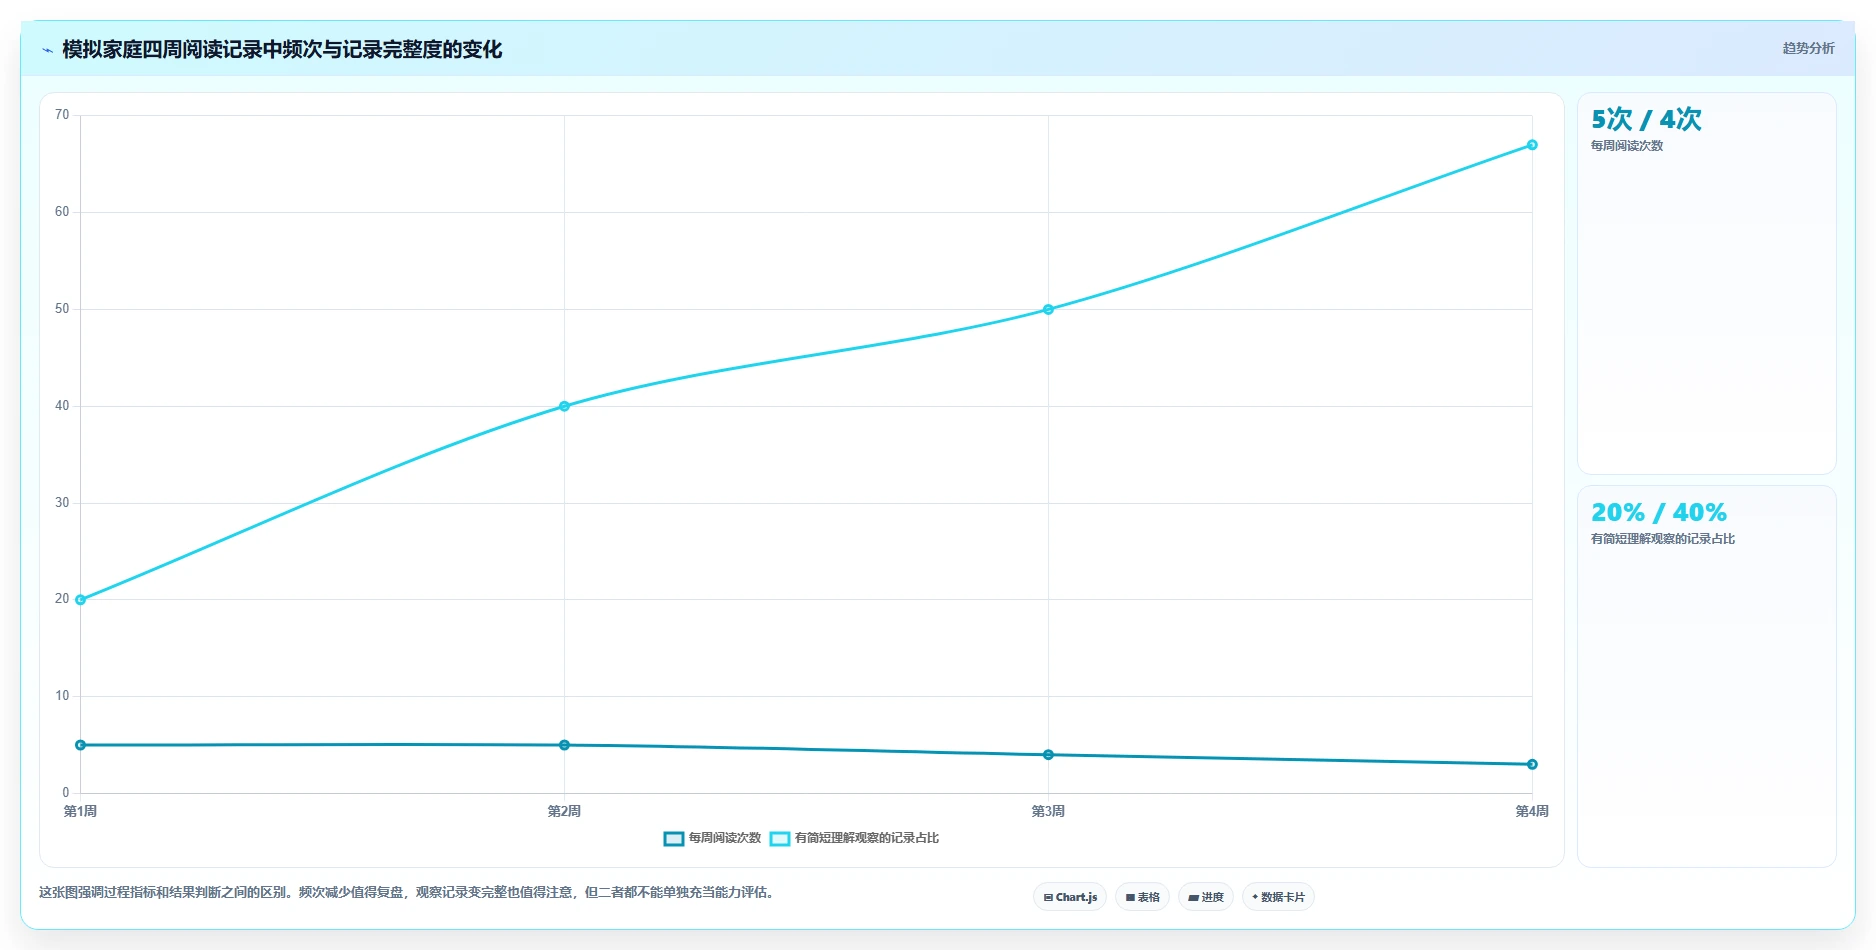
Task: Click the chart title 模拟家庭四周阅读记录中频次与记录完整度的变化
Action: pos(282,50)
